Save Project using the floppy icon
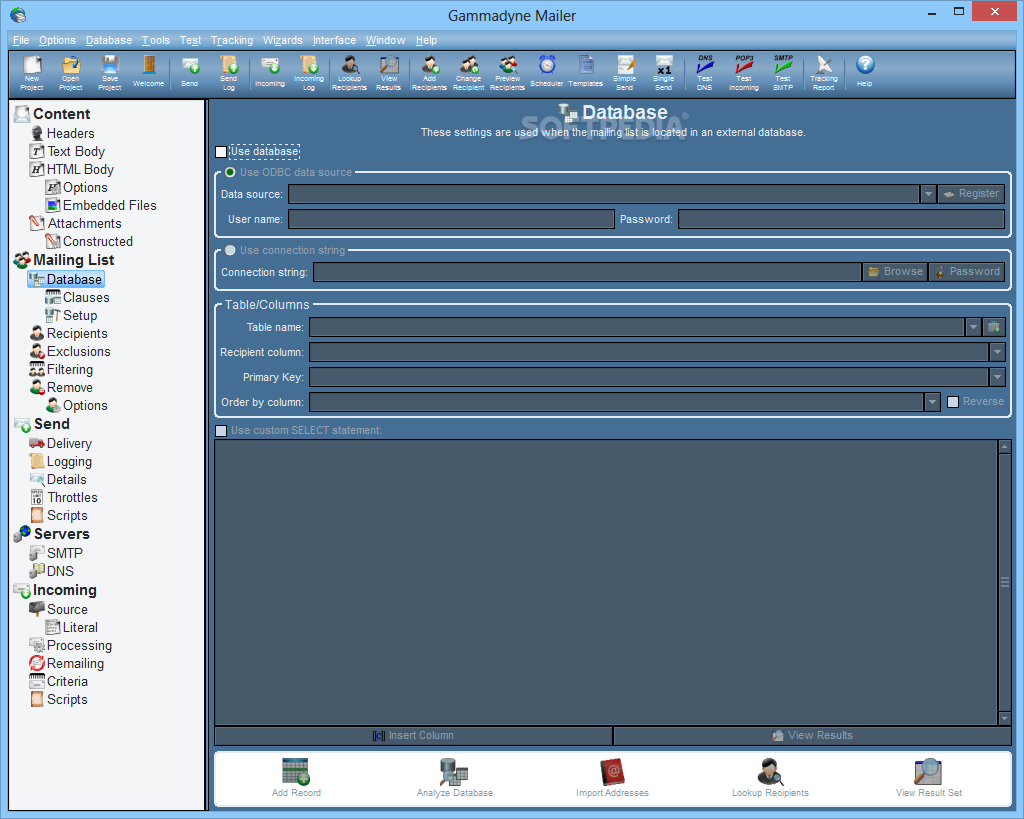The height and width of the screenshot is (819, 1024). [110, 72]
